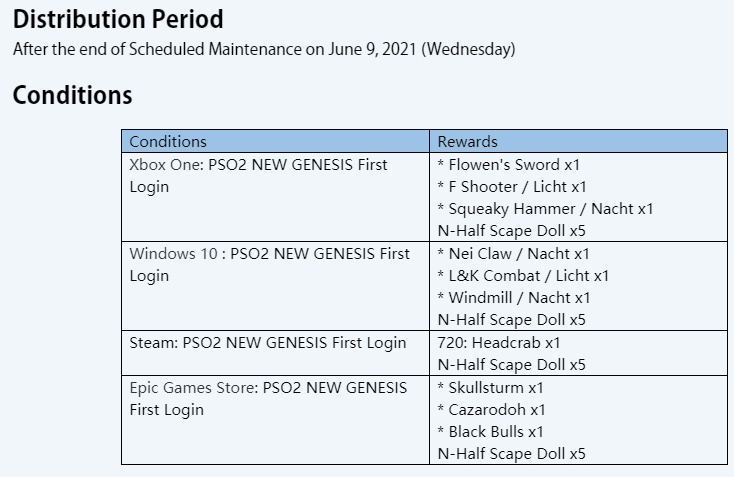Select the June 9, 2021 maintenance text

pyautogui.click(x=262, y=49)
